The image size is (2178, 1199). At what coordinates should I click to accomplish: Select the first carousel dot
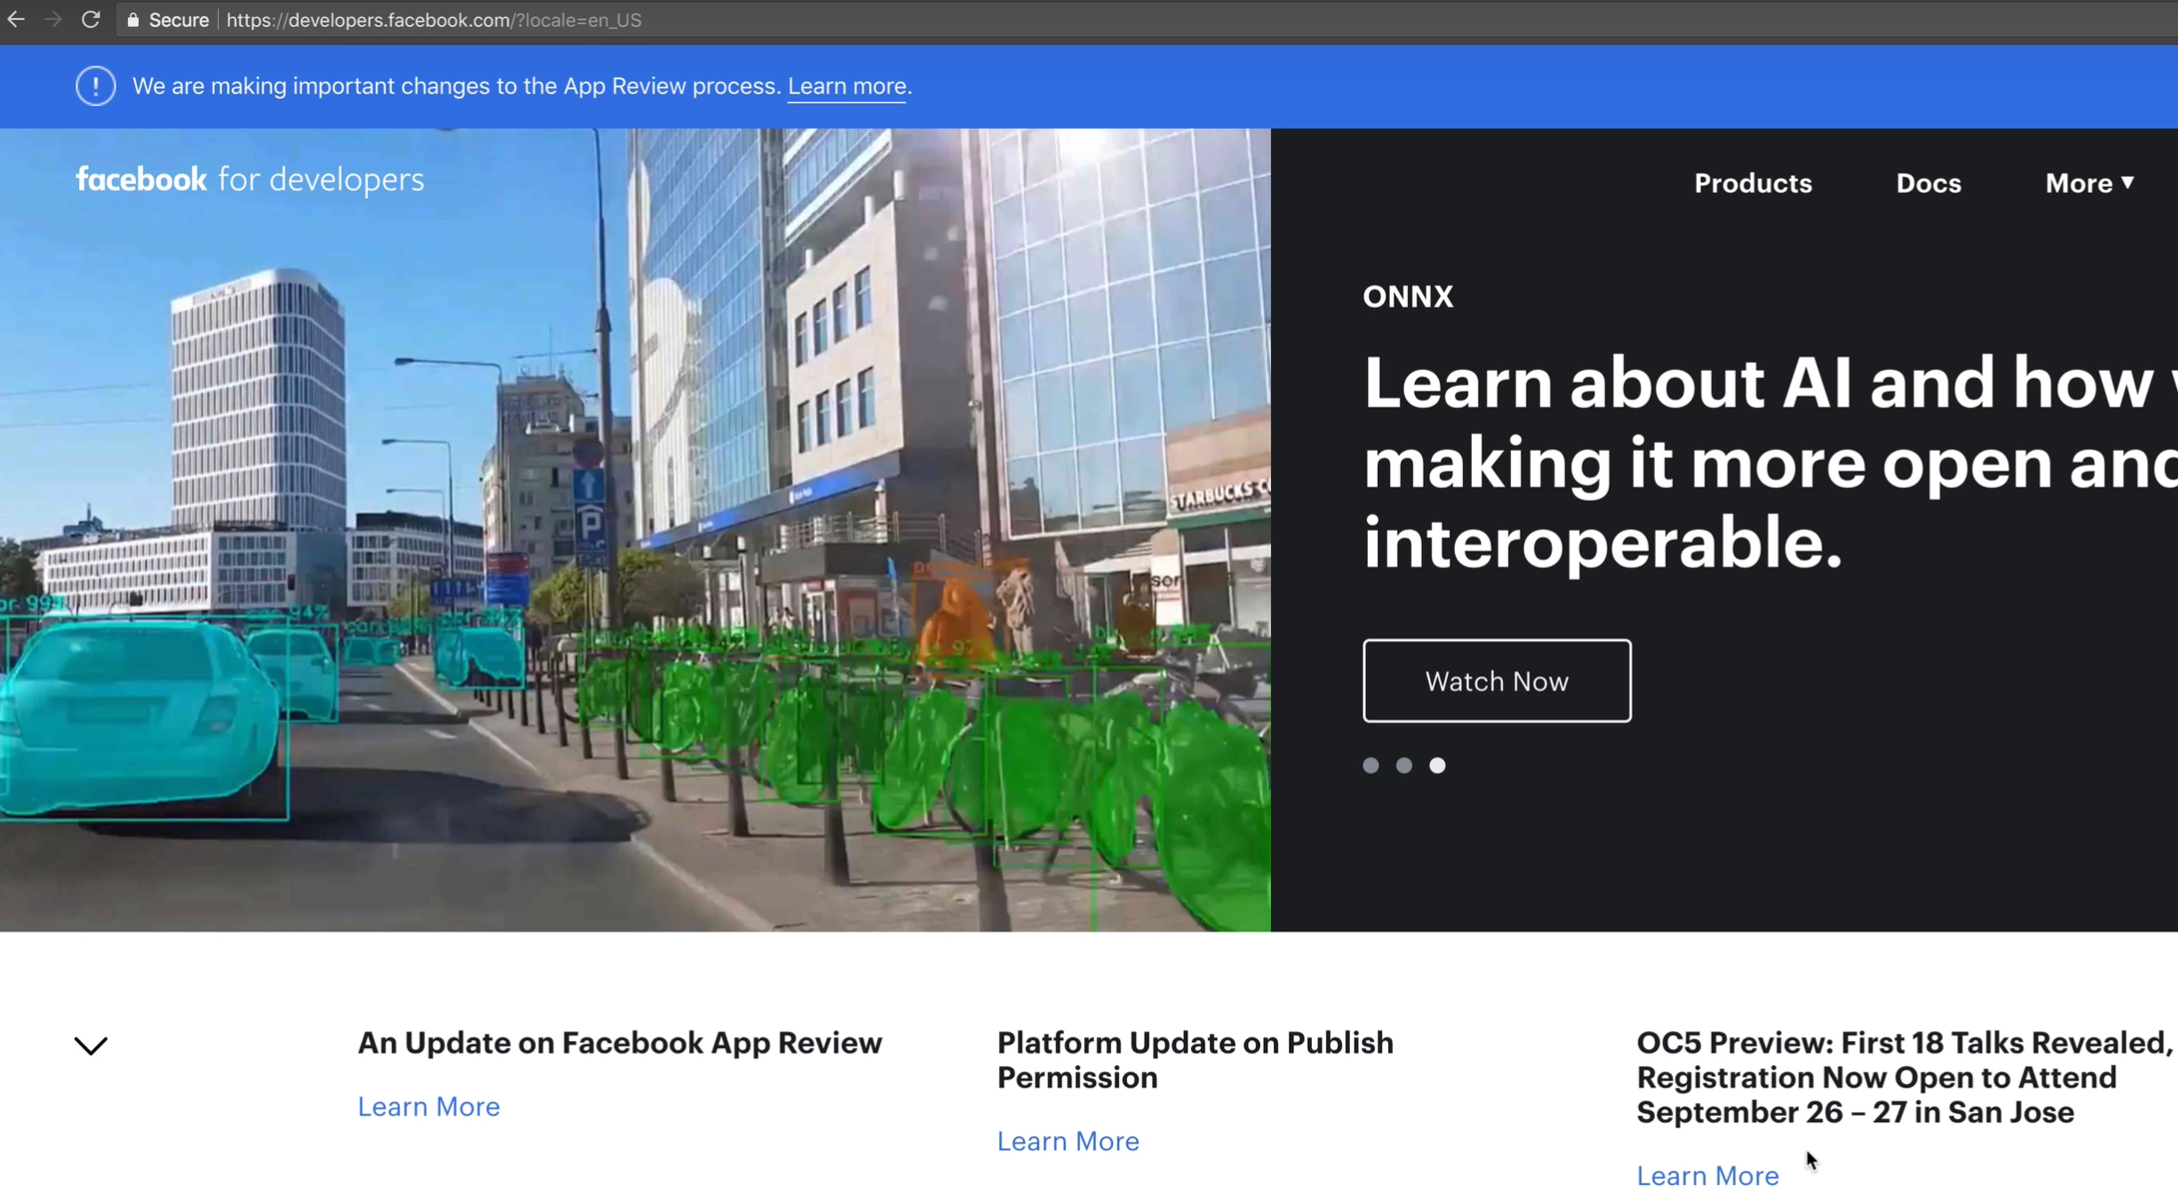(1371, 765)
